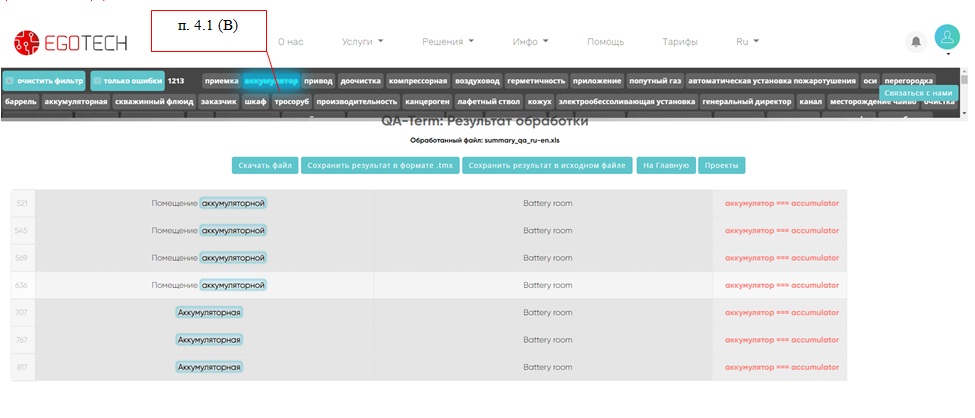Click 'Скачать файл' button
This screenshot has height=418, width=975.
[265, 165]
